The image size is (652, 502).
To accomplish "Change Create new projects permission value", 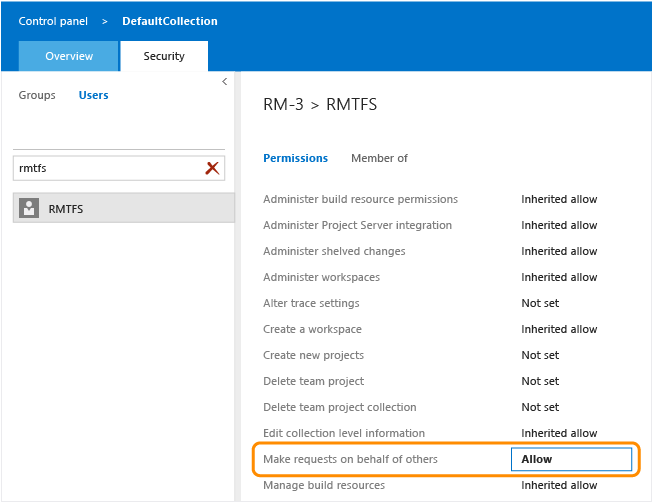I will click(540, 355).
